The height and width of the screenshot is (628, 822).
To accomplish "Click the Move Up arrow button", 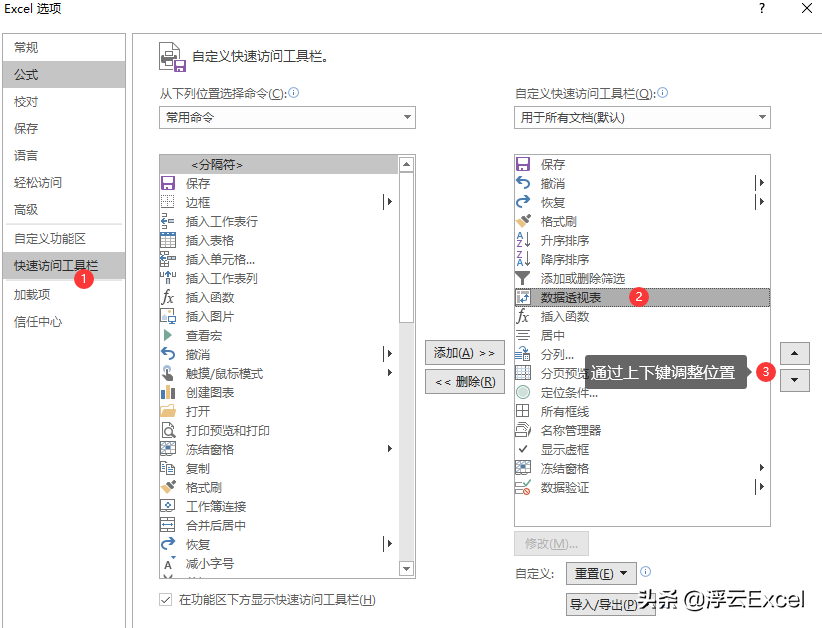I will (x=795, y=353).
